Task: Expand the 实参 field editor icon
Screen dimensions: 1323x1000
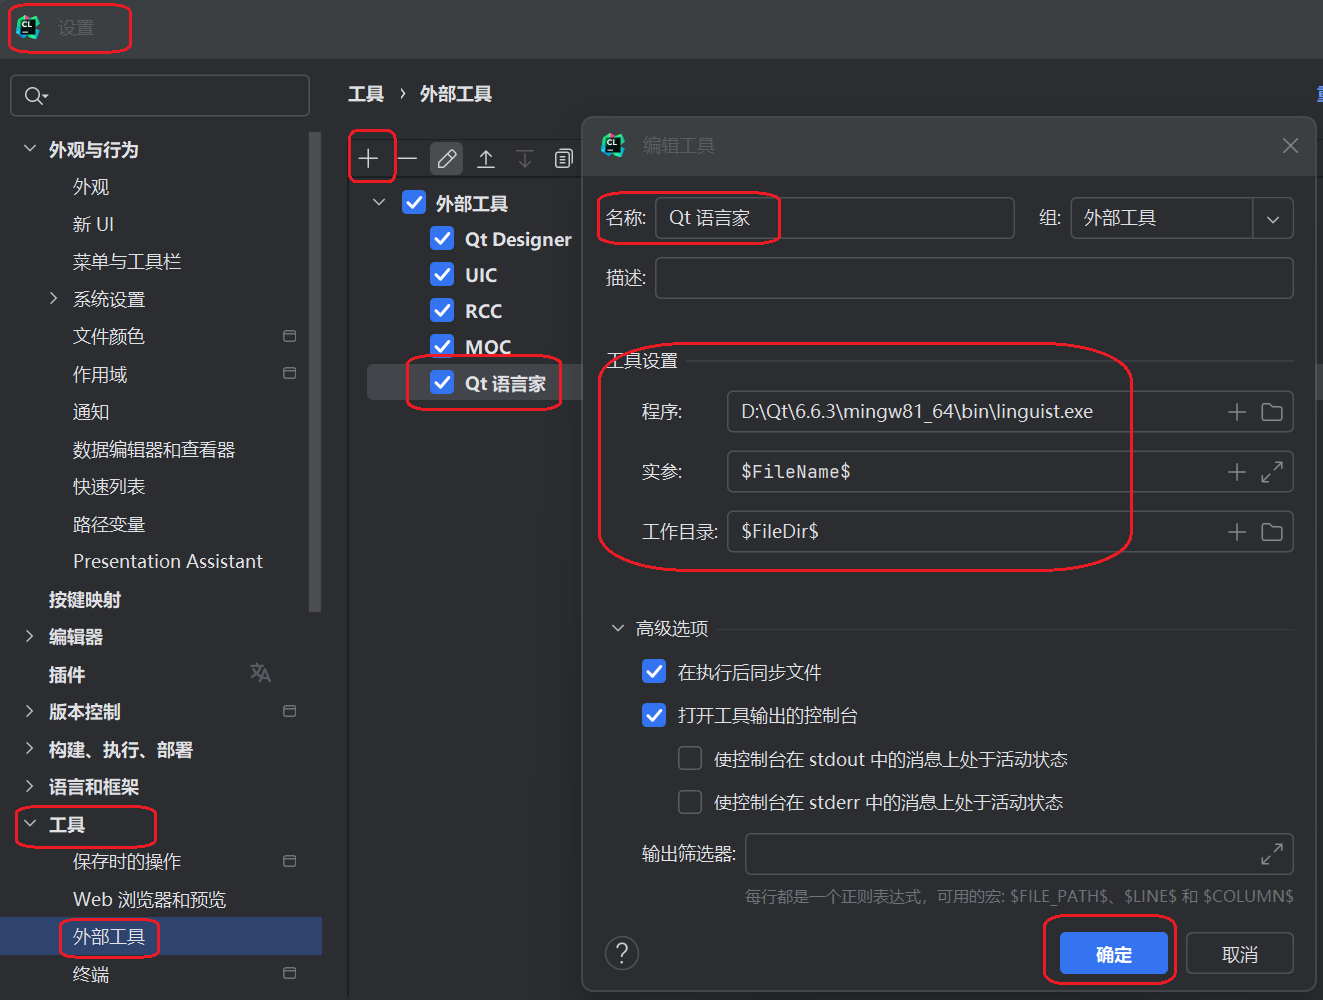Action: tap(1272, 472)
